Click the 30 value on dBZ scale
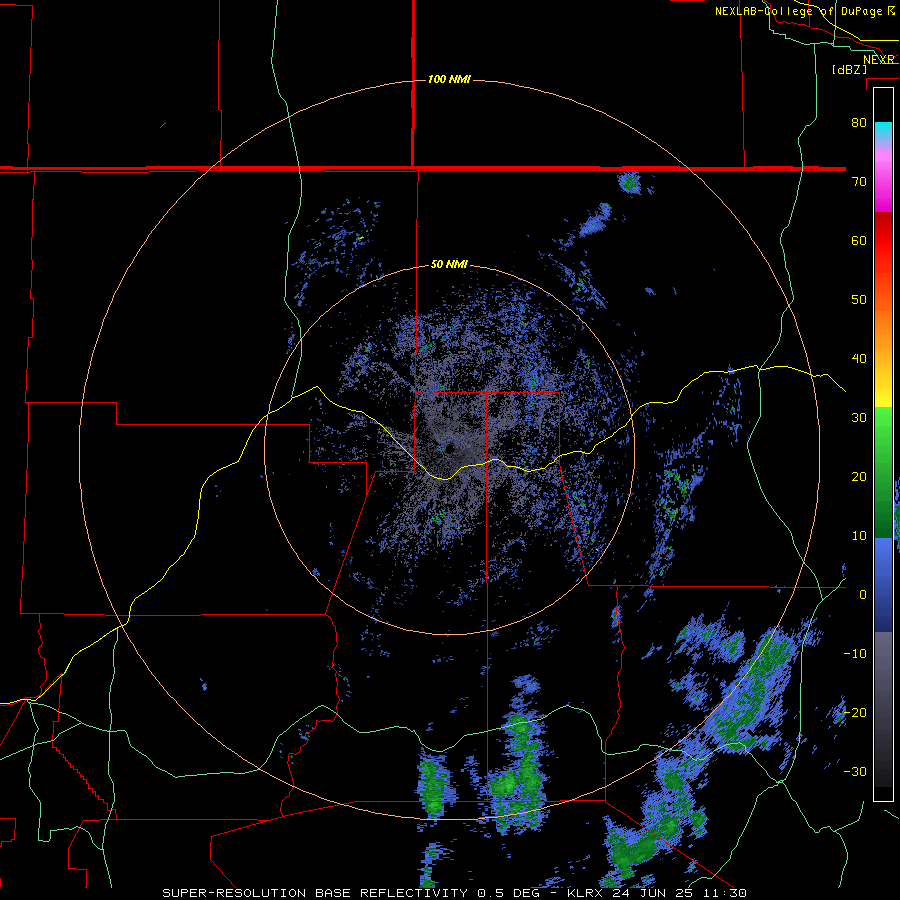The width and height of the screenshot is (900, 900). (859, 417)
